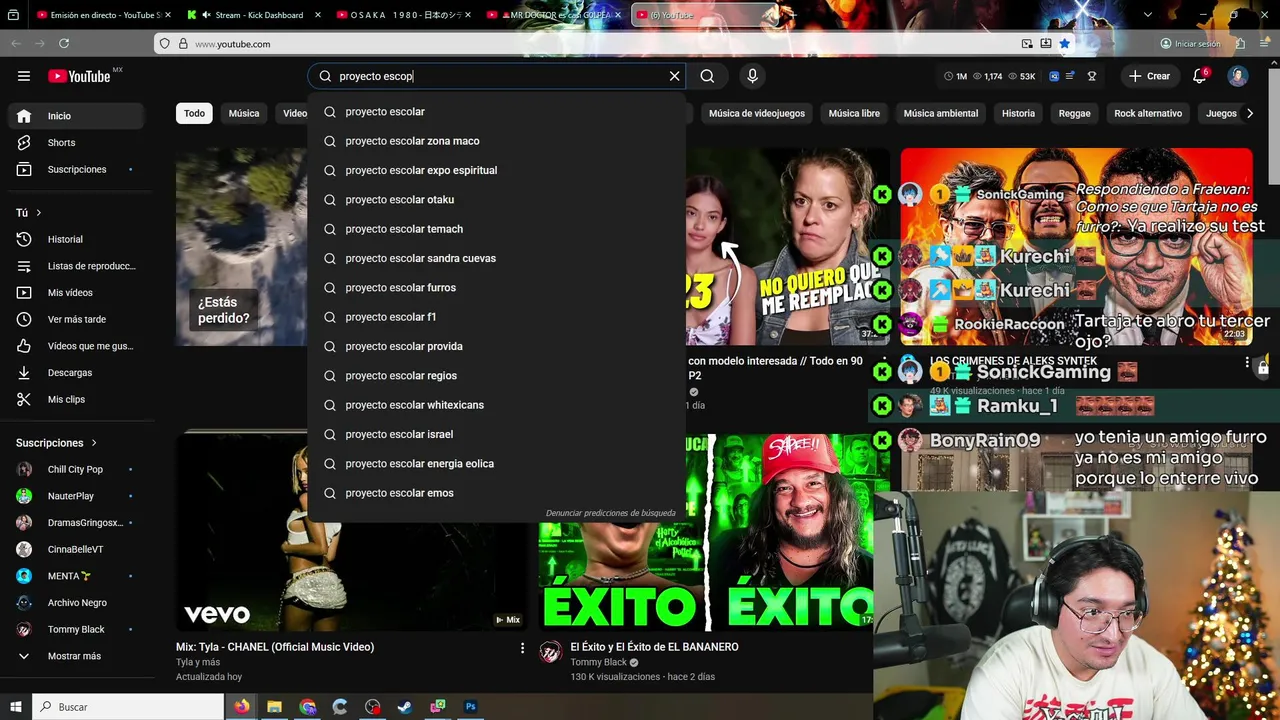Viewport: 1280px width, 720px height.
Task: Open Mis videos in the sidebar
Action: [76, 292]
